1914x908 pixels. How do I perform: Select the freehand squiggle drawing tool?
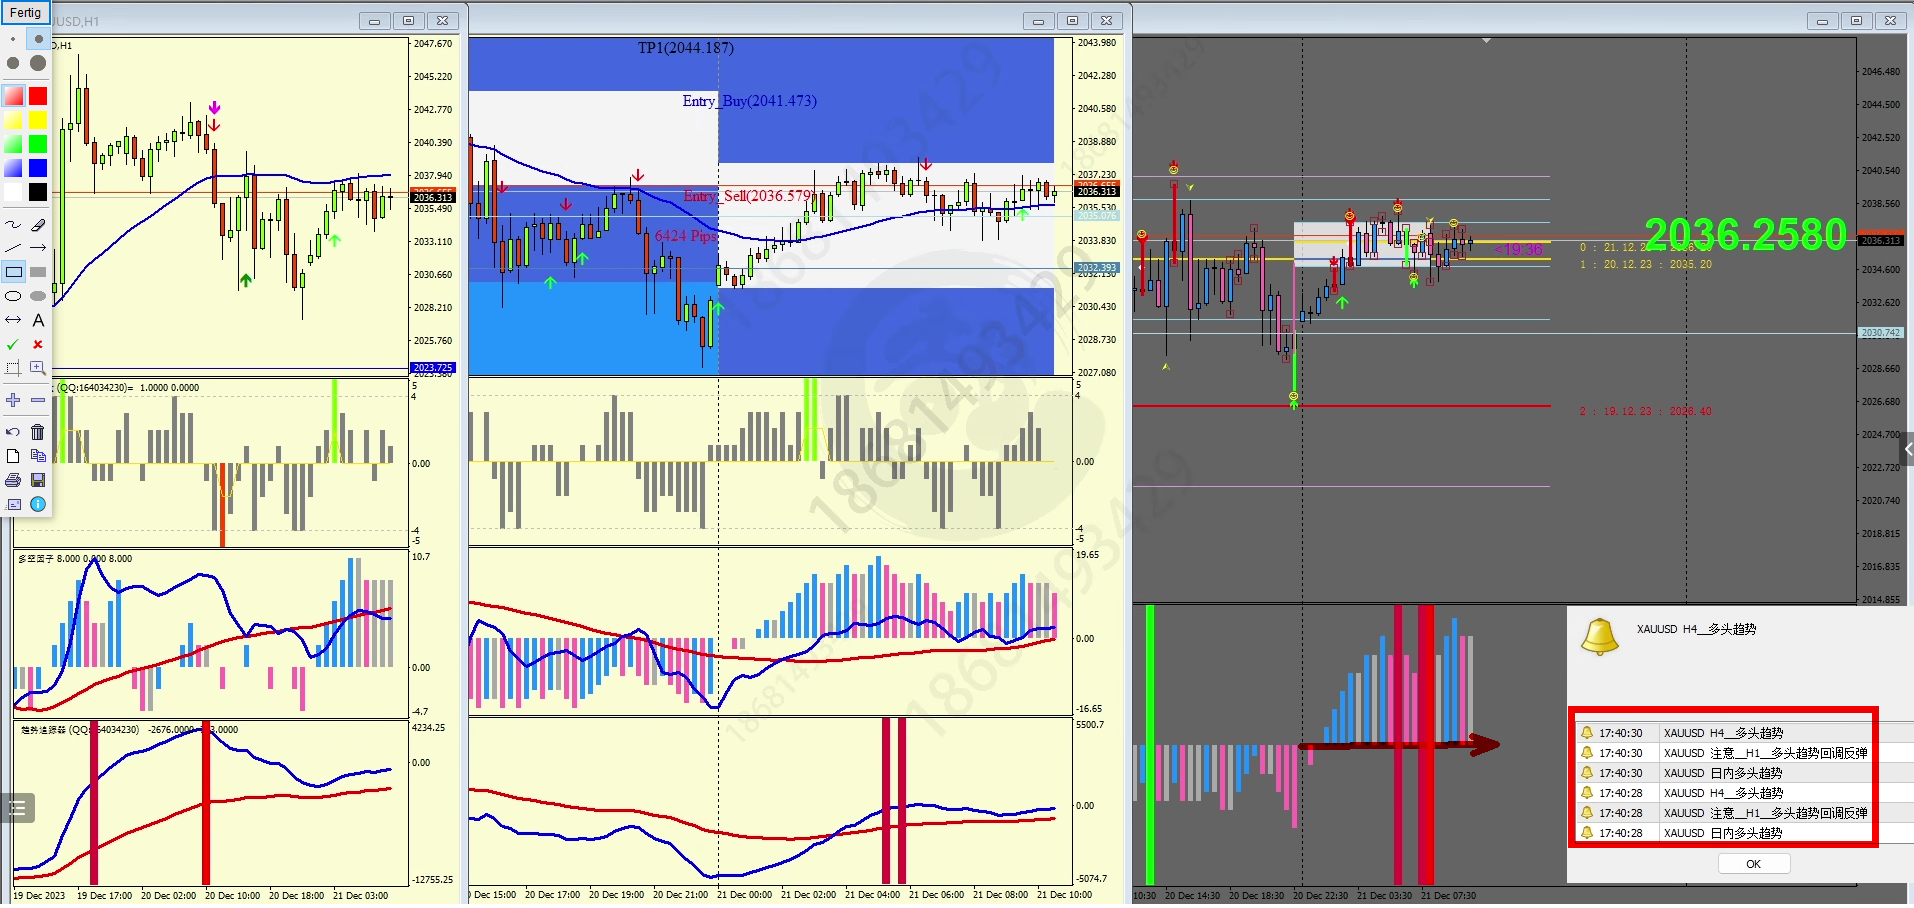13,224
